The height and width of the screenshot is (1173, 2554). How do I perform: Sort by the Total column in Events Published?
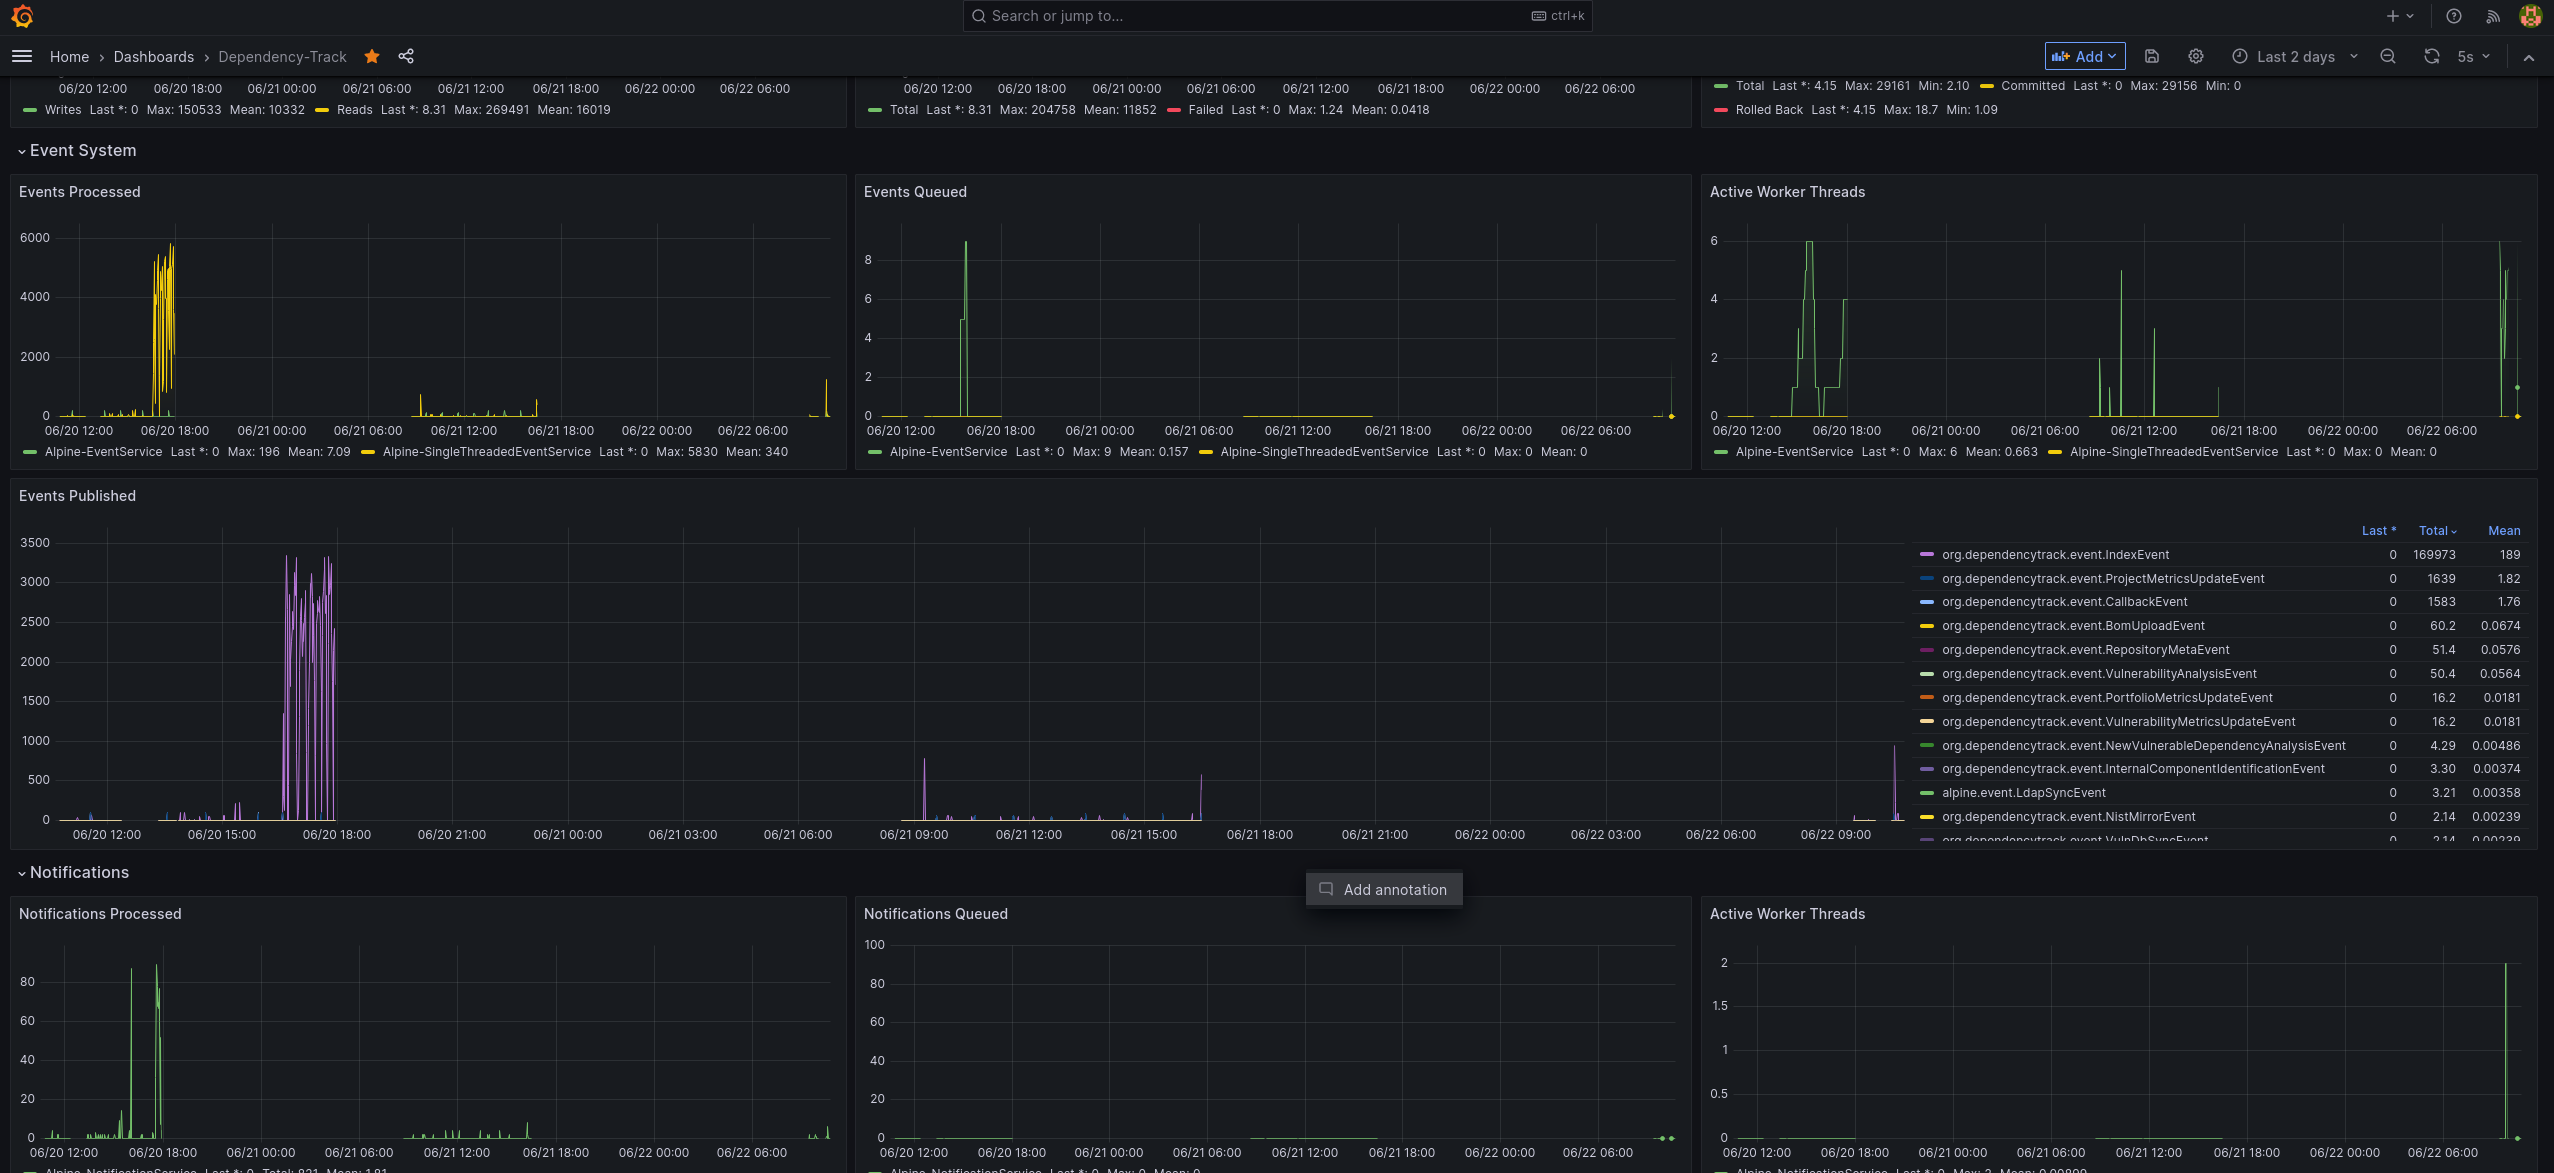tap(2434, 531)
